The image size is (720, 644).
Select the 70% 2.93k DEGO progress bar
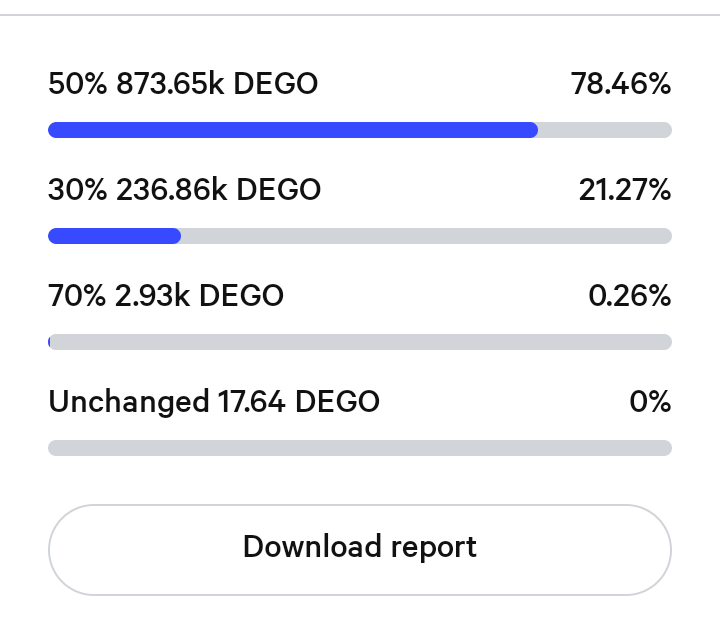[x=360, y=342]
